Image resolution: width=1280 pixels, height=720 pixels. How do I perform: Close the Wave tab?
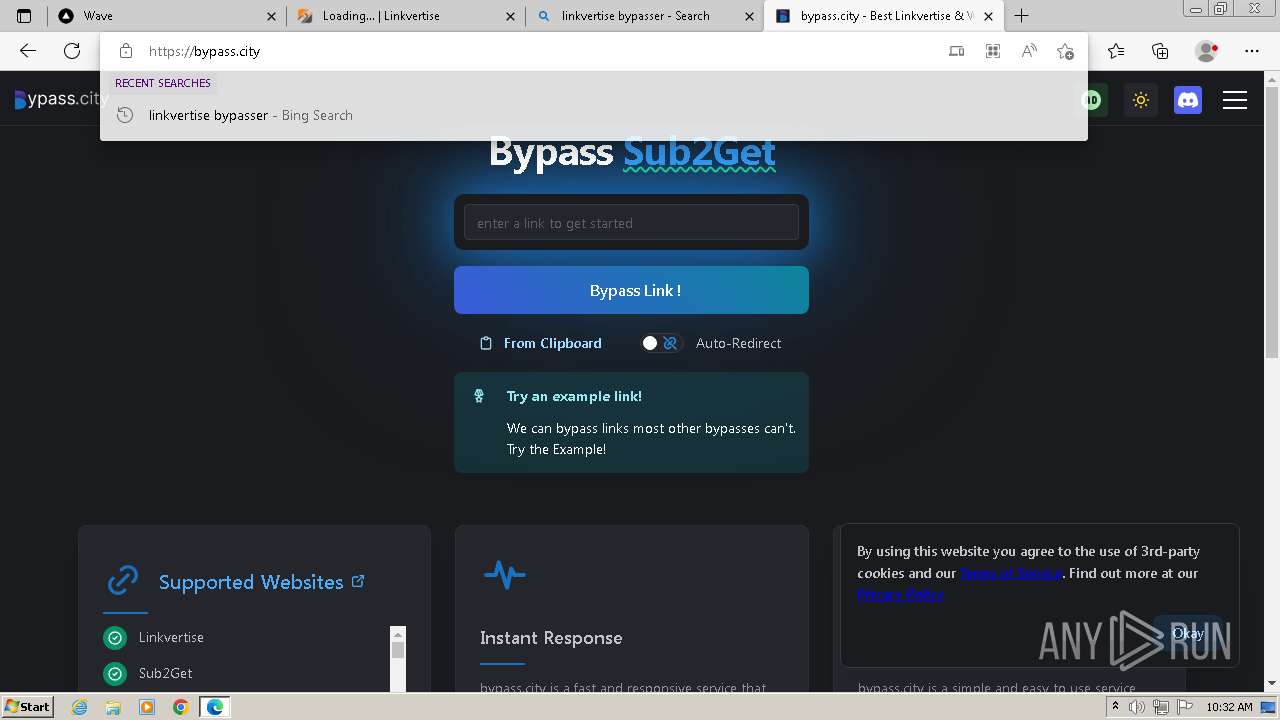271,16
